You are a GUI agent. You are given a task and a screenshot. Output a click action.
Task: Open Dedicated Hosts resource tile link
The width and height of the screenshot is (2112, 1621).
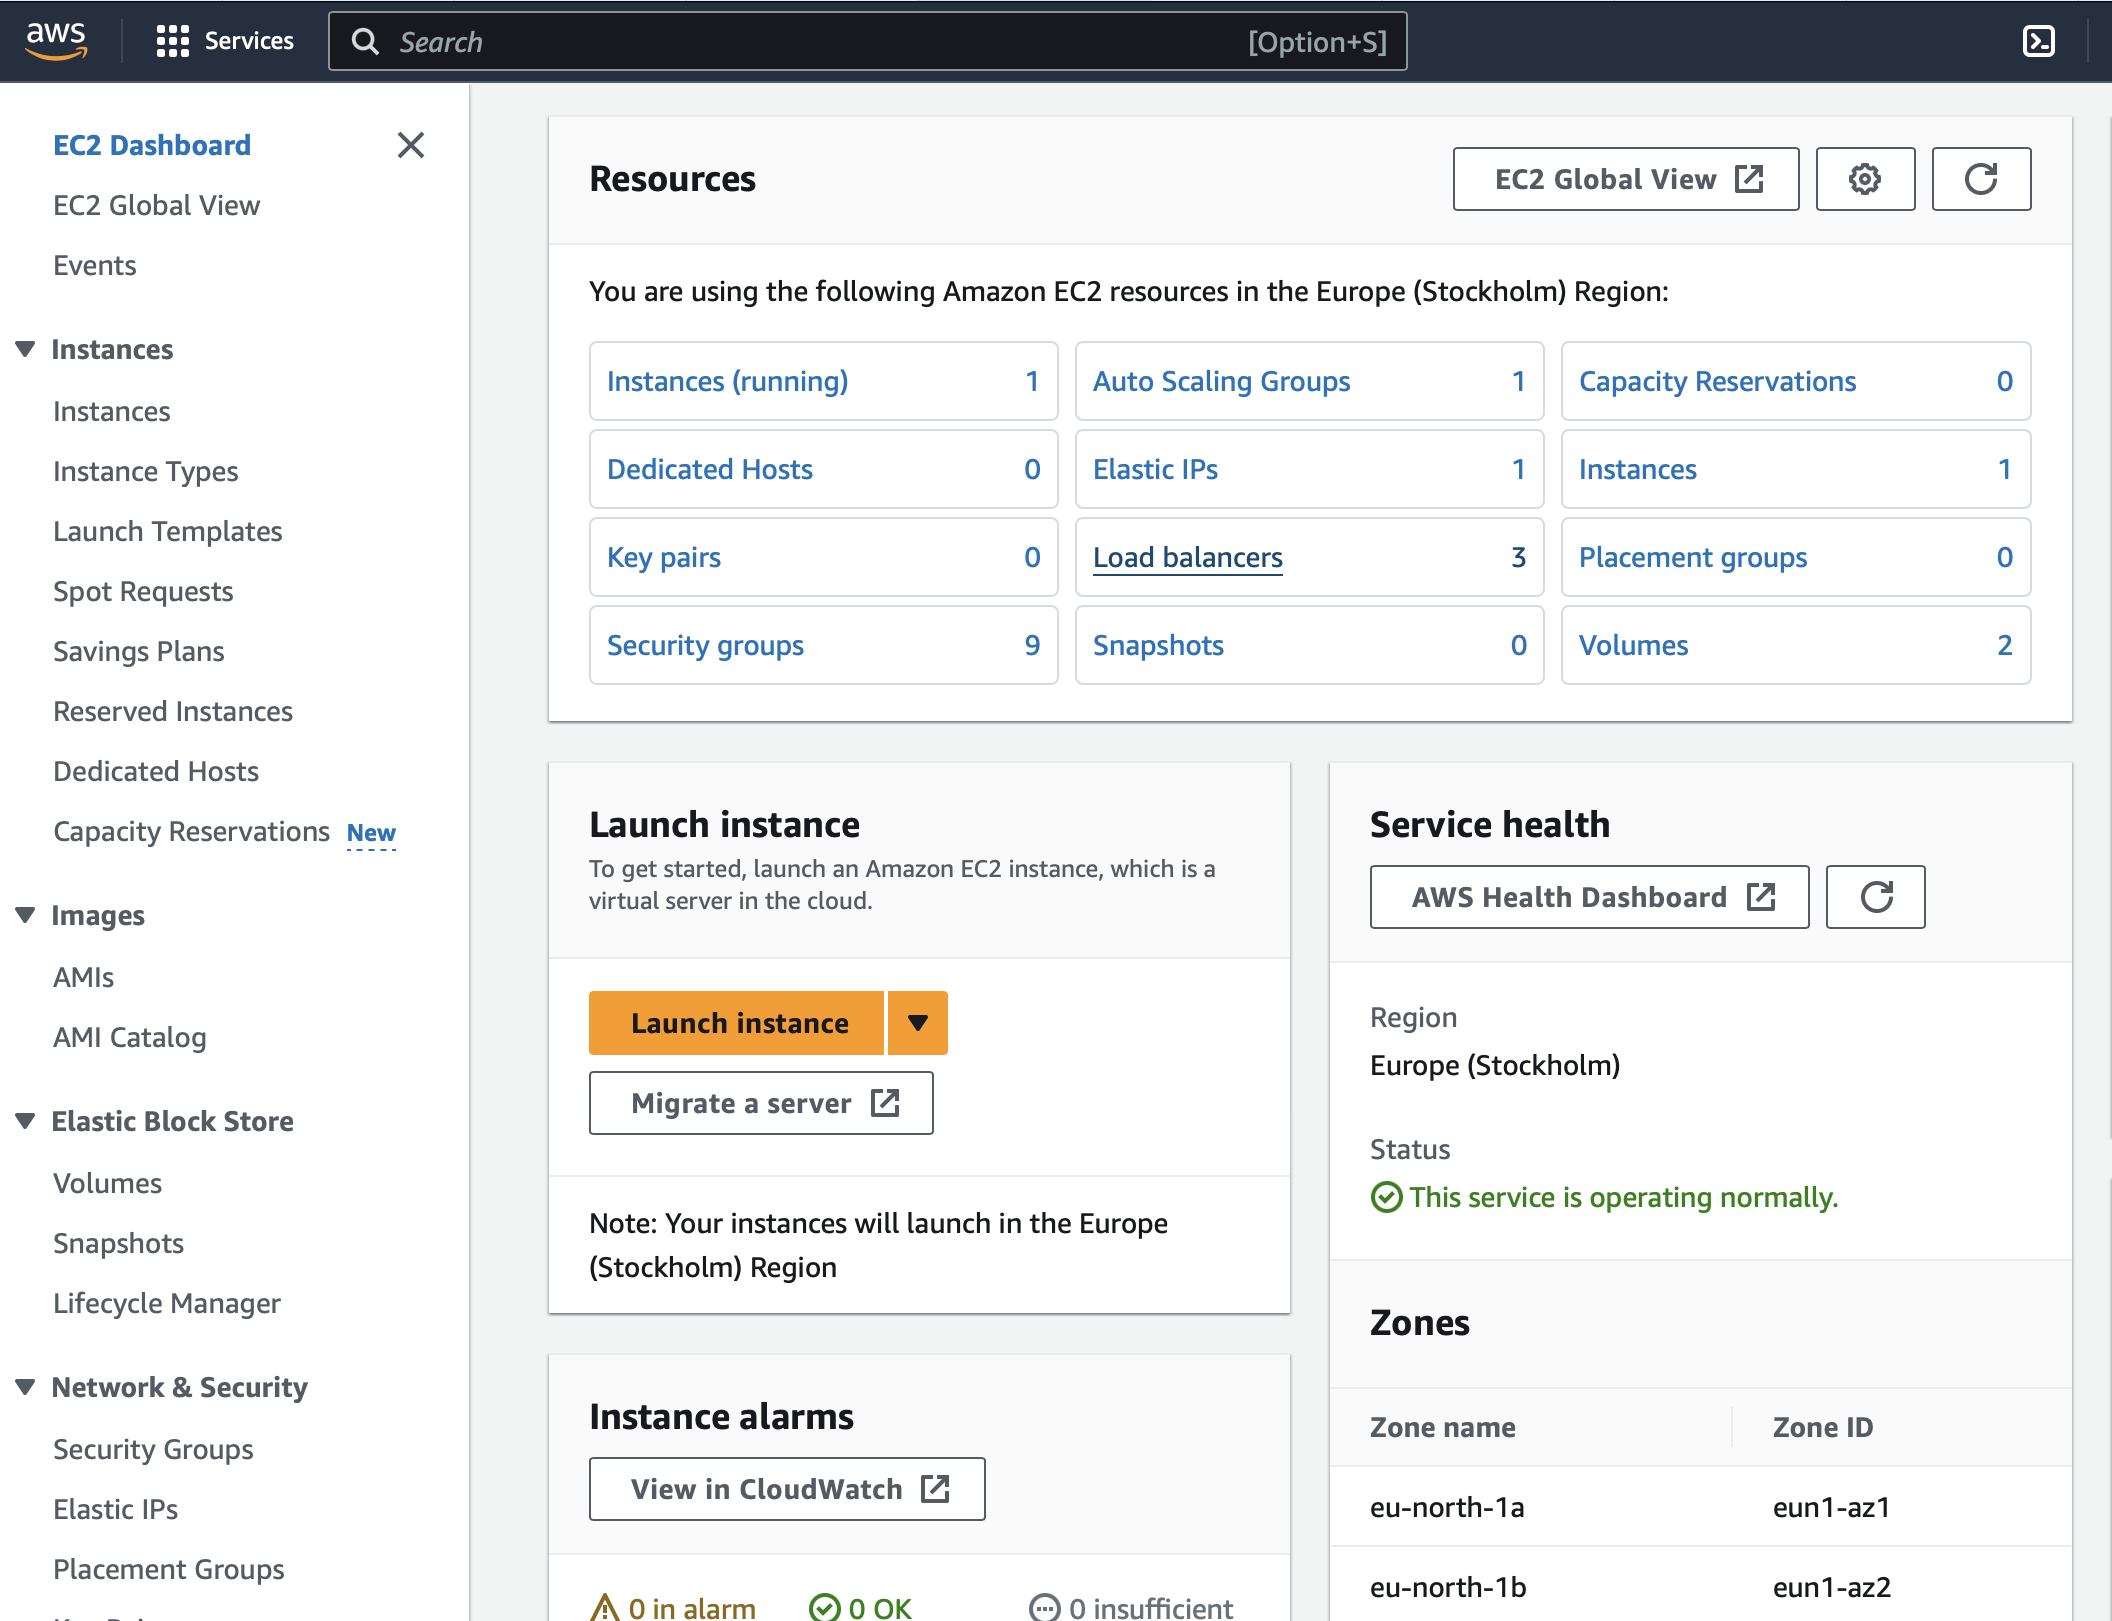point(710,469)
